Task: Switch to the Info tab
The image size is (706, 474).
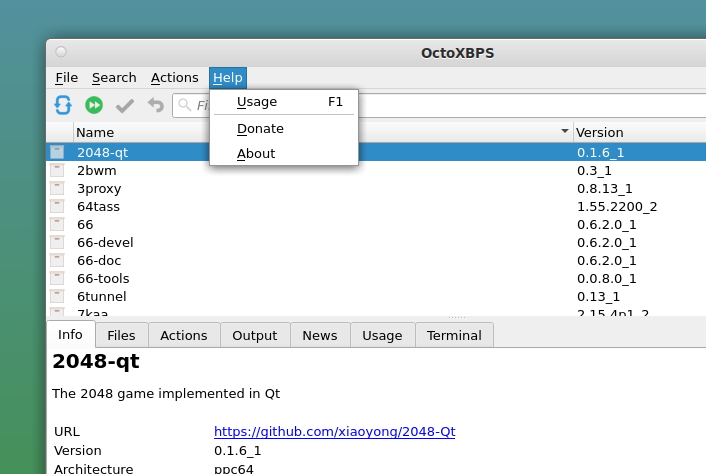Action: point(70,334)
